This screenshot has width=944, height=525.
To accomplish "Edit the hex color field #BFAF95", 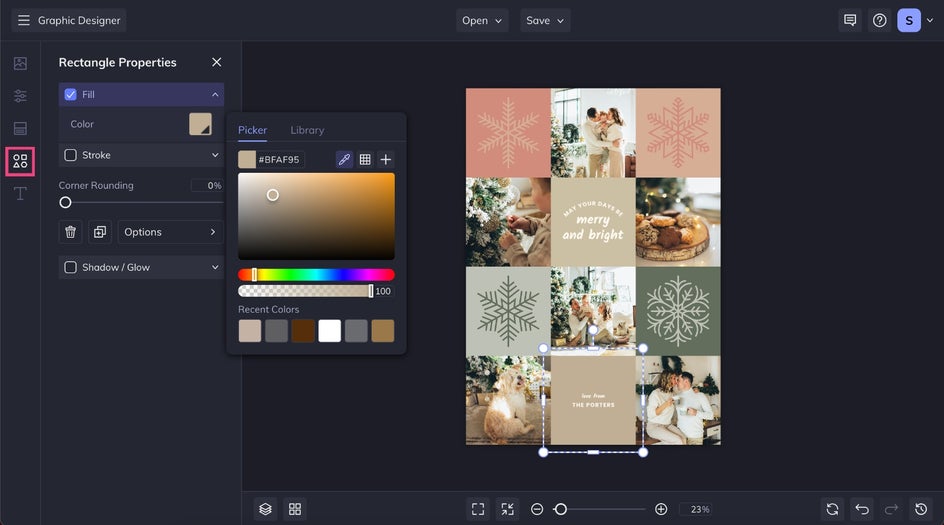I will [279, 160].
